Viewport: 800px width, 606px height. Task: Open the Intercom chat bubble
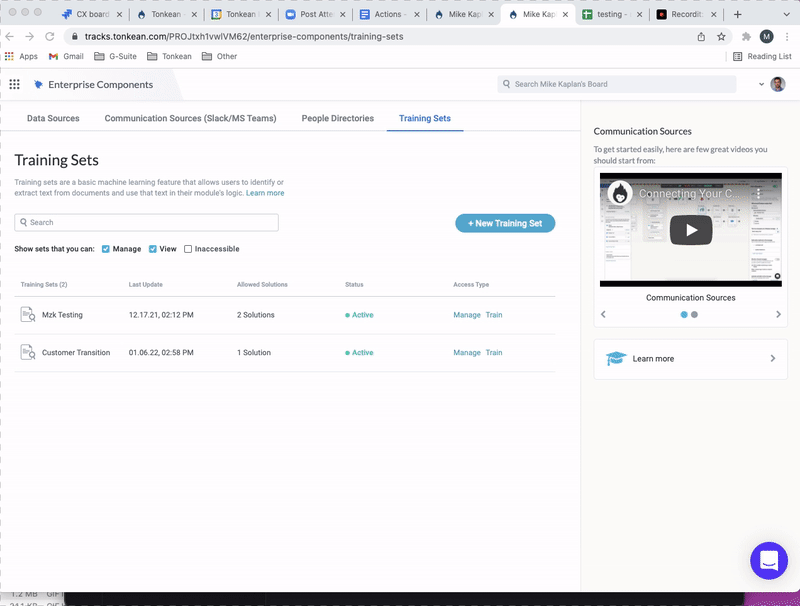(x=768, y=561)
